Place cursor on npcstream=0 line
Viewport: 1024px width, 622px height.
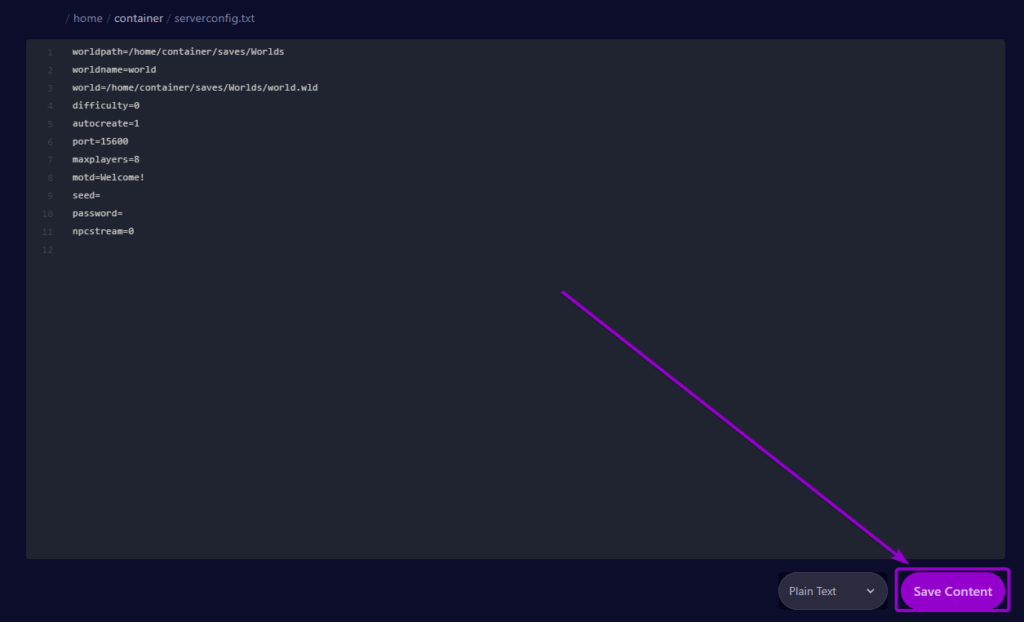[x=103, y=231]
